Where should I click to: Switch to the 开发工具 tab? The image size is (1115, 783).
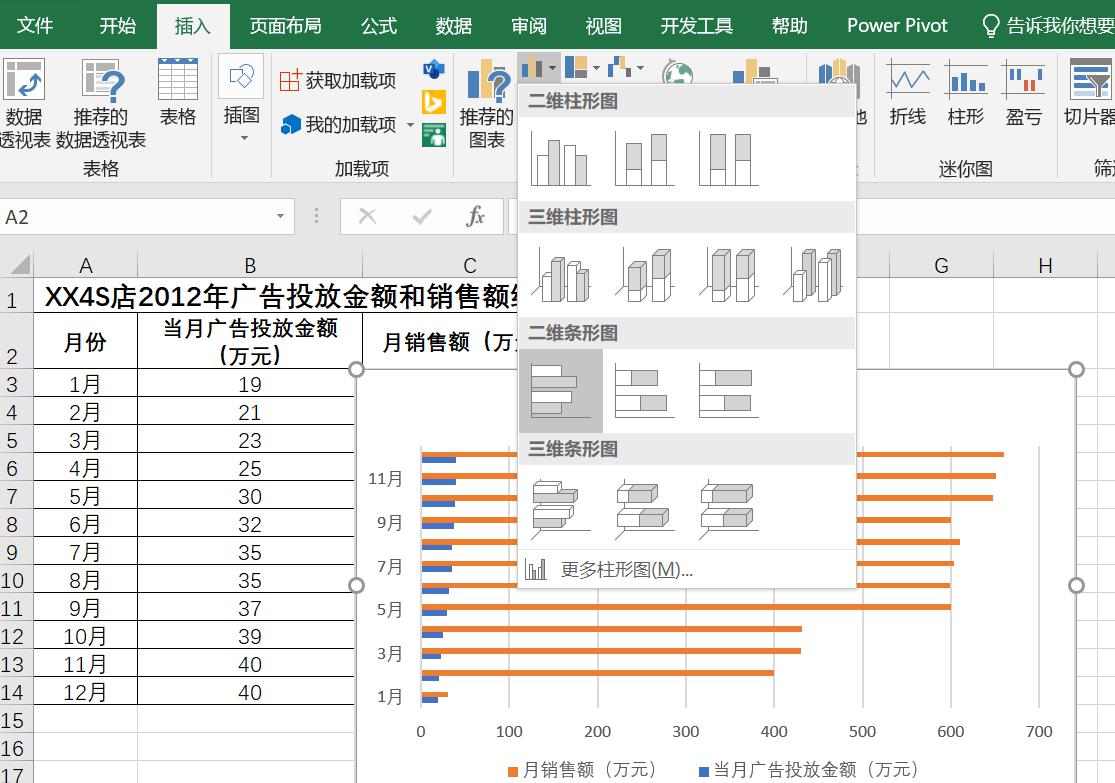[696, 26]
